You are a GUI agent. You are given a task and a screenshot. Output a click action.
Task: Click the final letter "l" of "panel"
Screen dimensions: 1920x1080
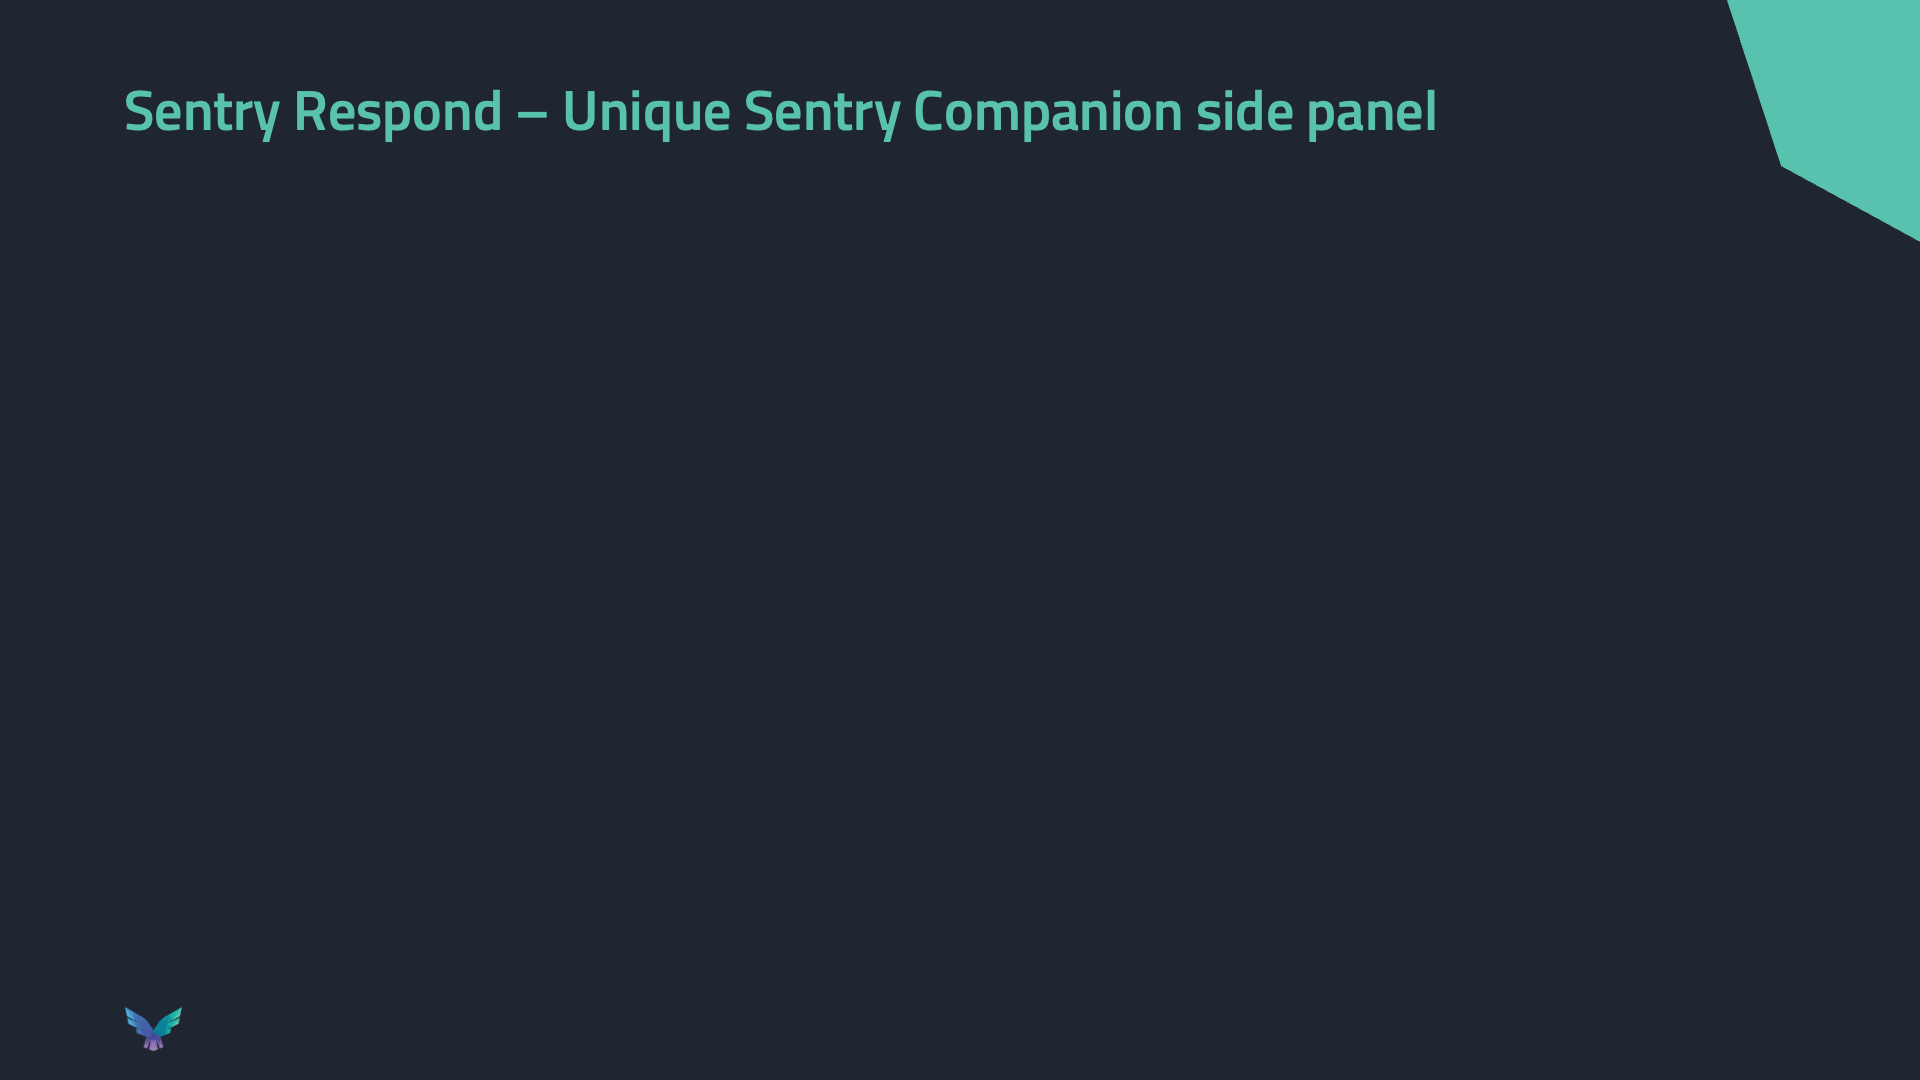coord(1431,111)
